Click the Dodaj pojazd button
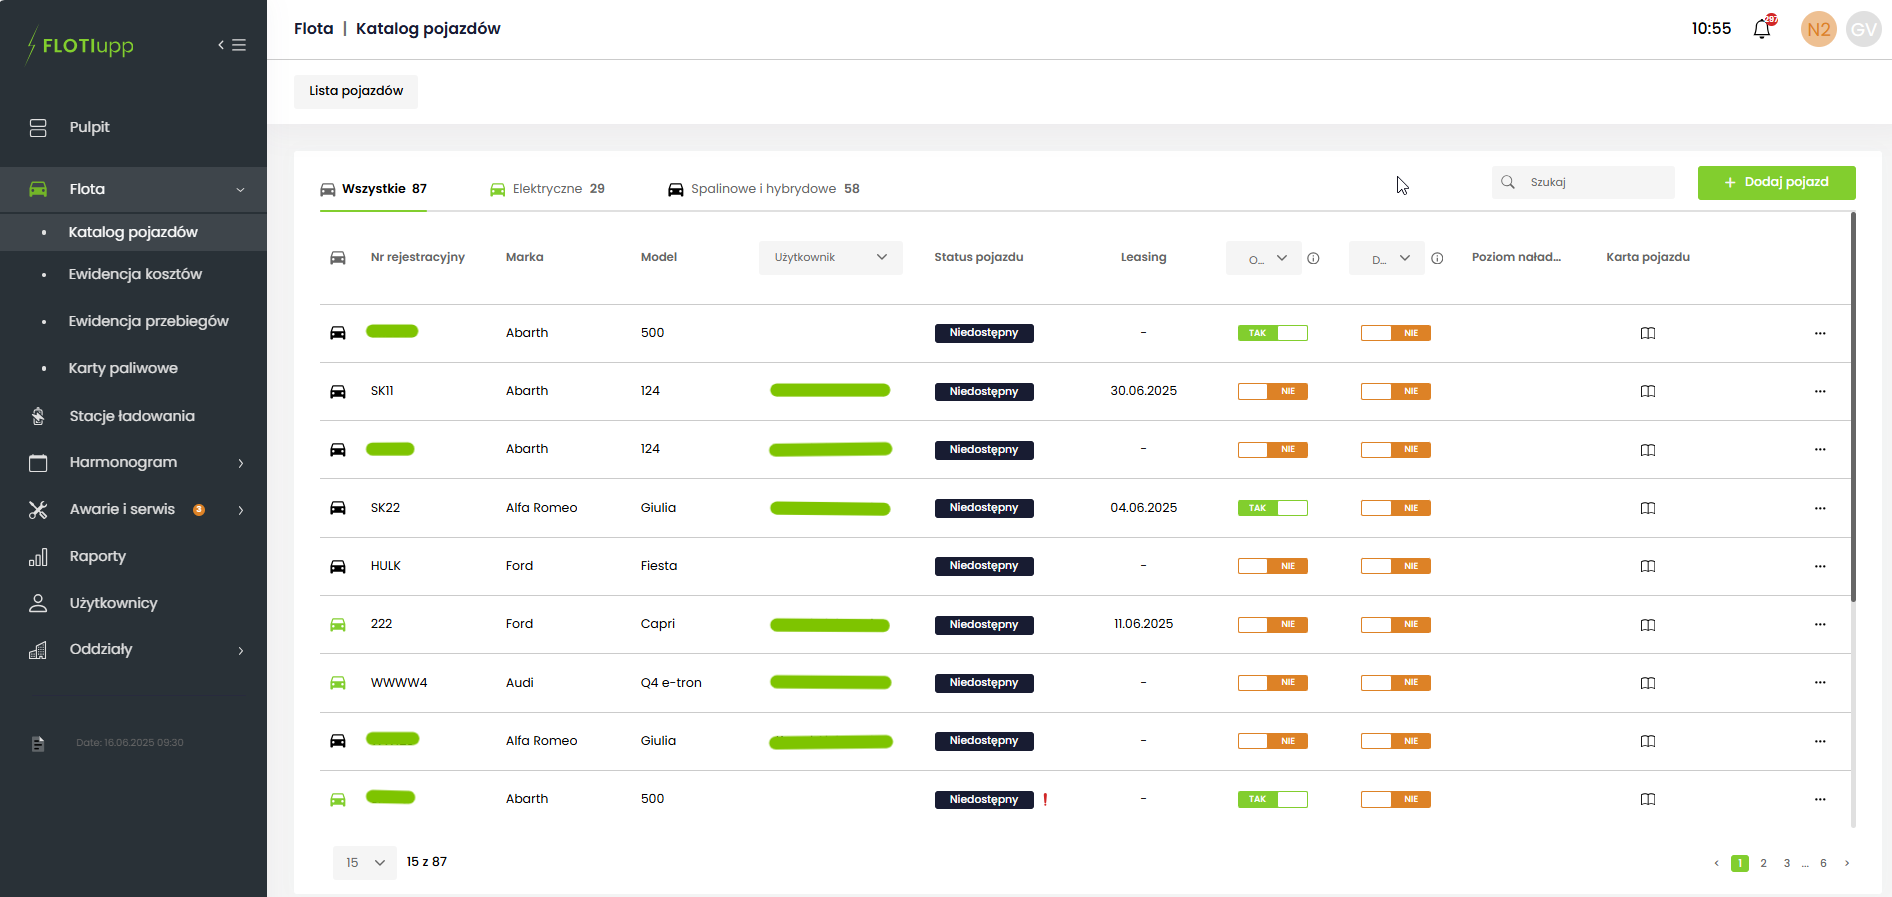1892x897 pixels. pyautogui.click(x=1776, y=182)
